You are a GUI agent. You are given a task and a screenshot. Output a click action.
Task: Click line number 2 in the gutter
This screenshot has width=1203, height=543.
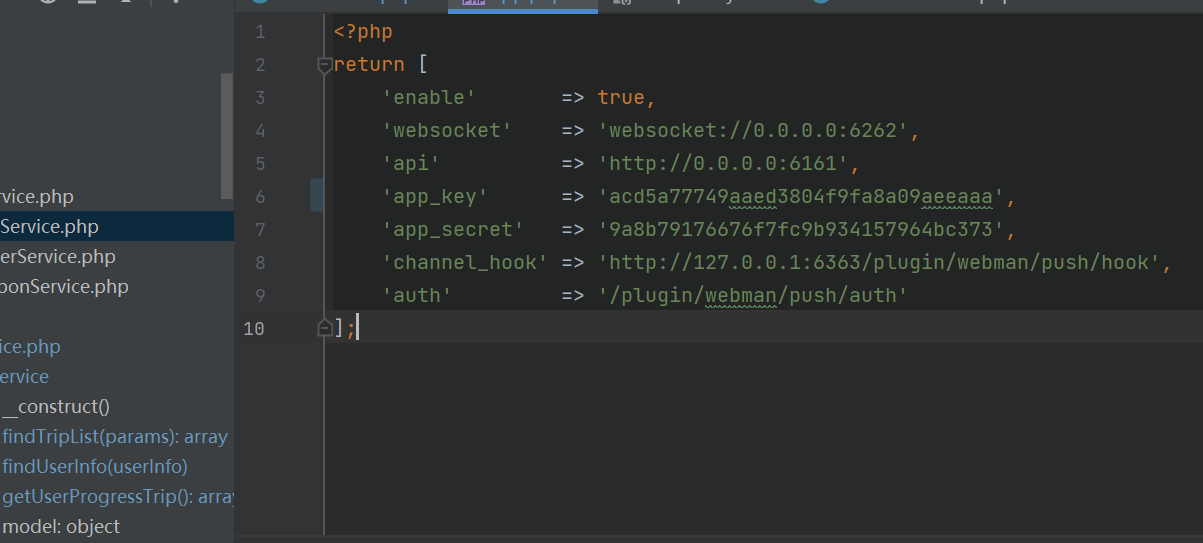(x=260, y=65)
